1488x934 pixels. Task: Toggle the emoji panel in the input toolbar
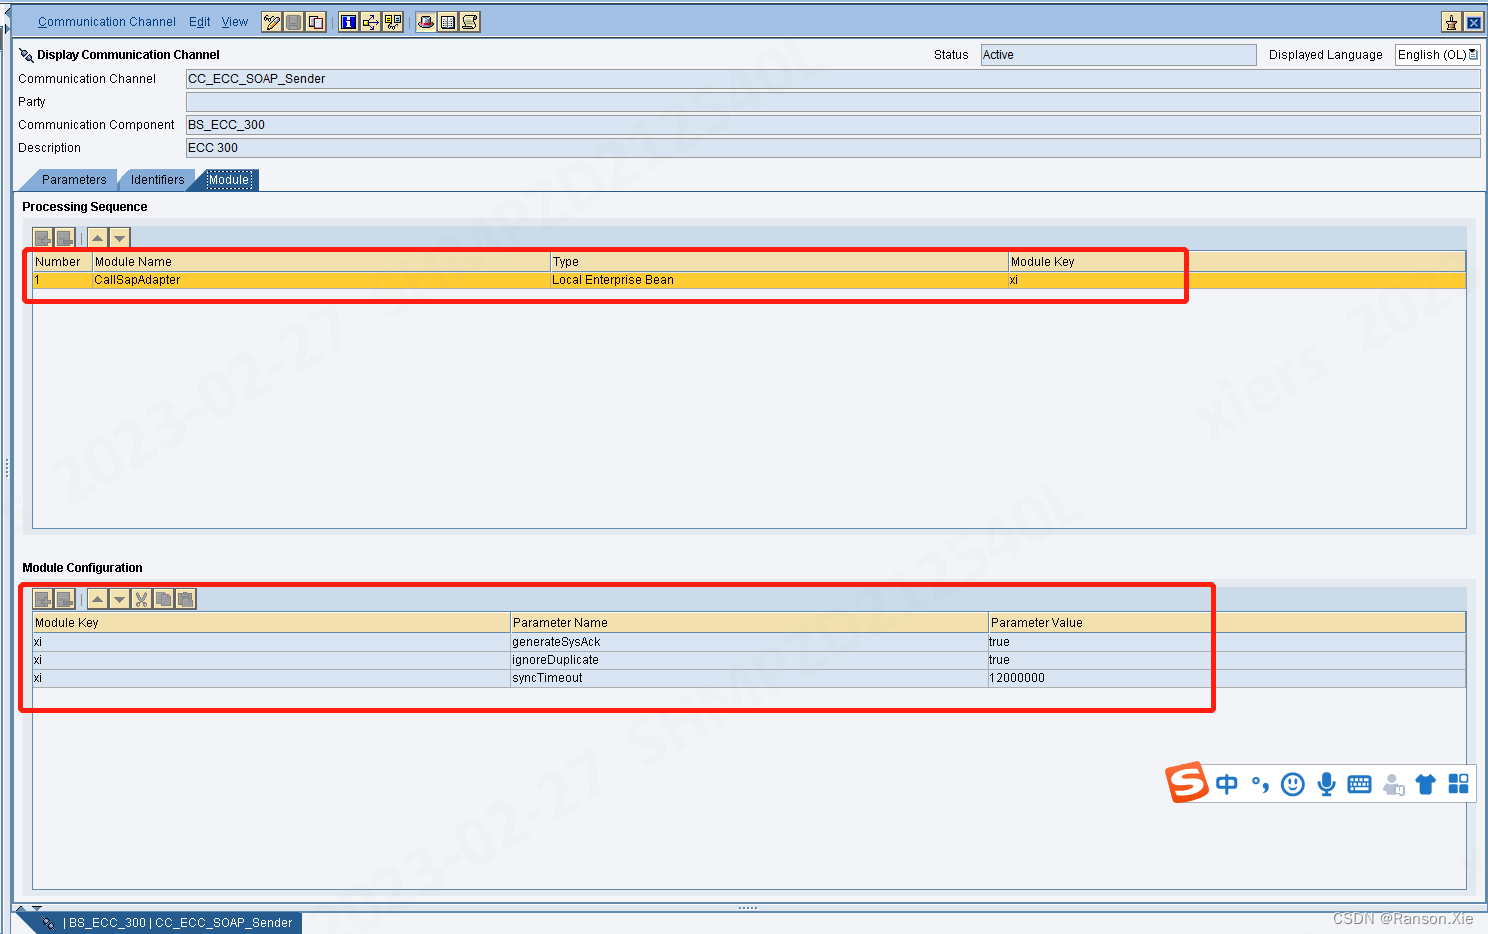click(1292, 784)
